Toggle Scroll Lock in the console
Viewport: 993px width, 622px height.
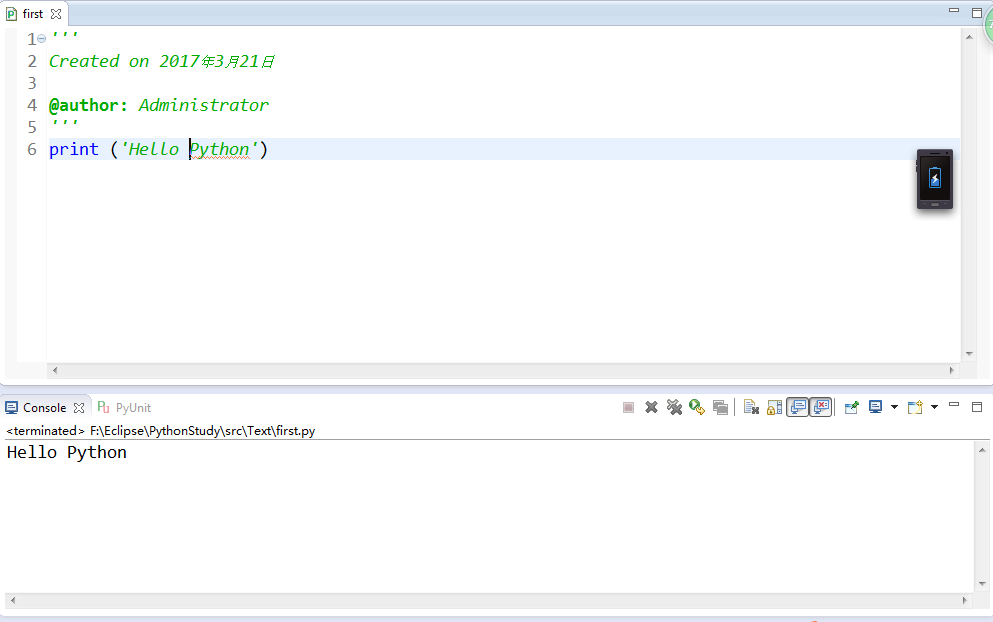[774, 407]
